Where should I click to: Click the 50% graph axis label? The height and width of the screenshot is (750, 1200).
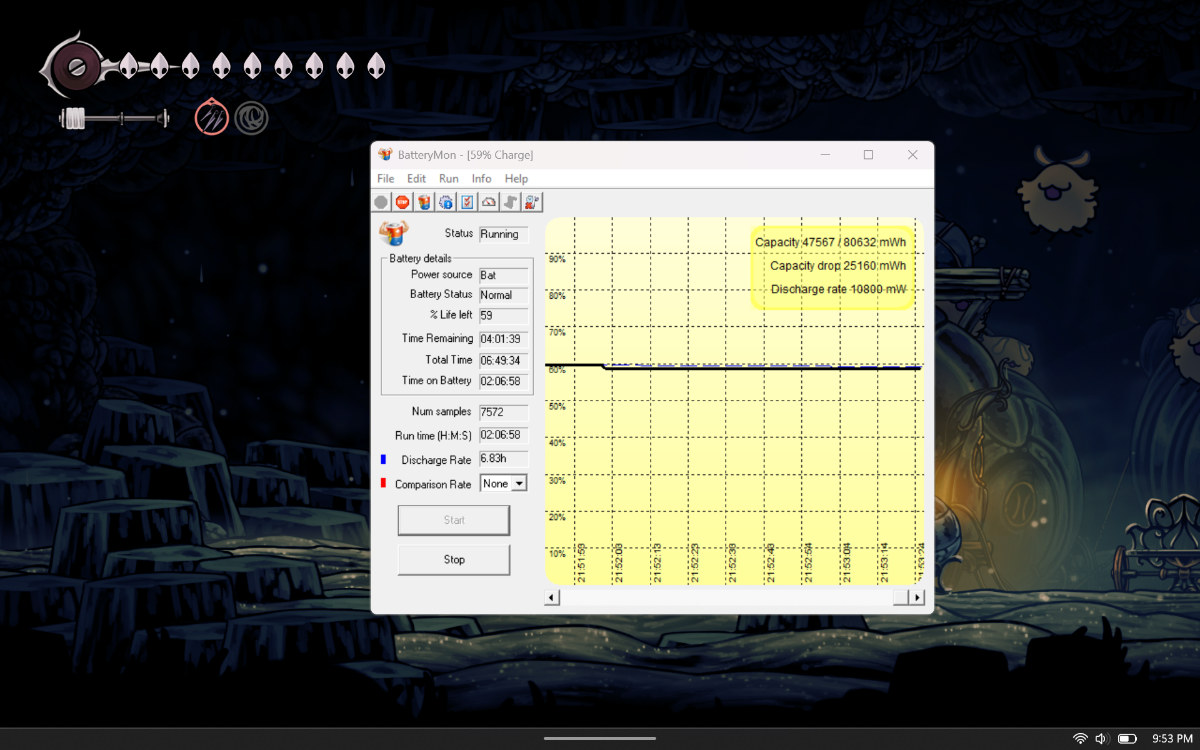(557, 407)
